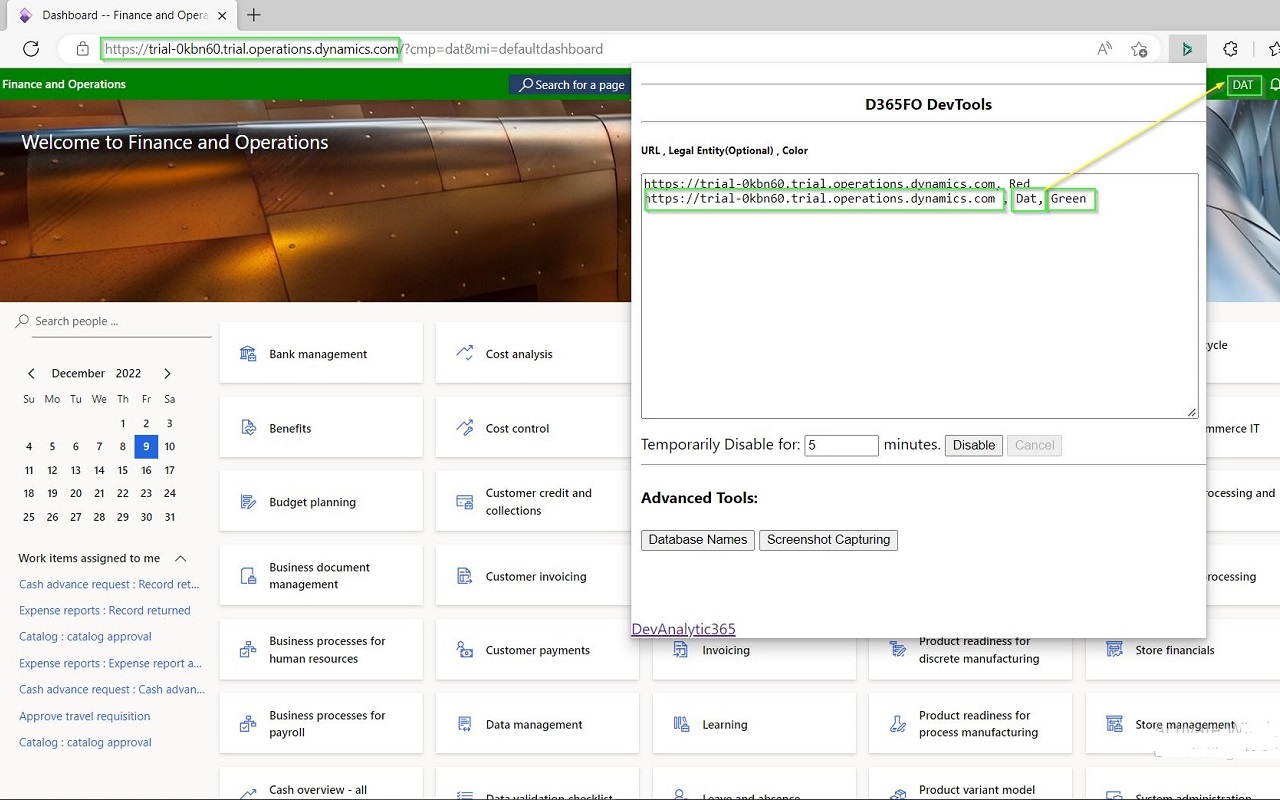Open the Bank management tile

pyautogui.click(x=320, y=353)
